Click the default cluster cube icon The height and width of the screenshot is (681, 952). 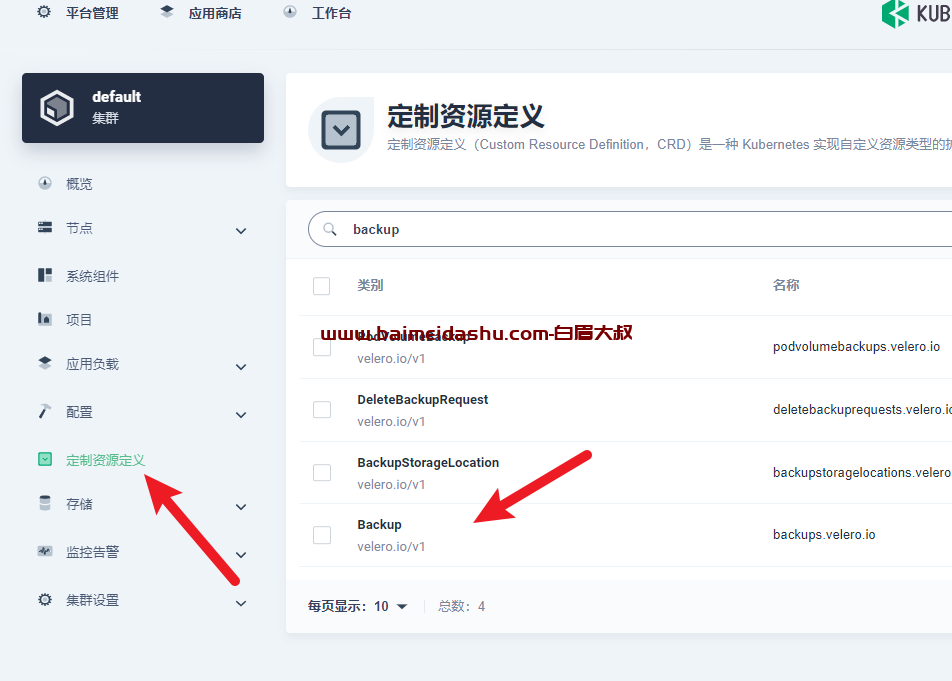point(57,108)
